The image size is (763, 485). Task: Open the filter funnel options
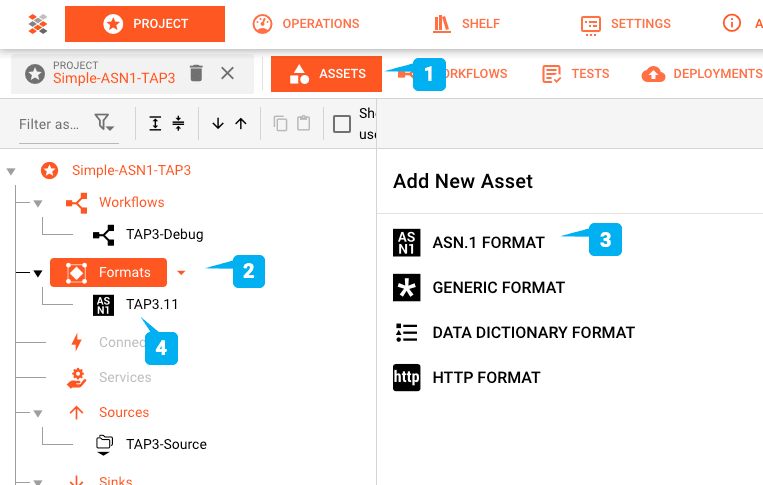(x=104, y=123)
